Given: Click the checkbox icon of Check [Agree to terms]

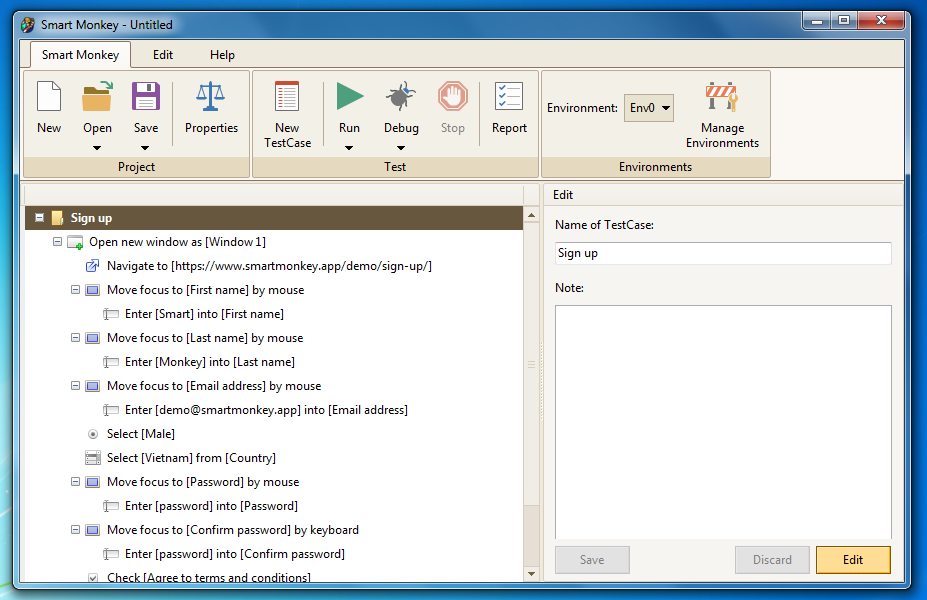Looking at the screenshot, I should pos(93,578).
